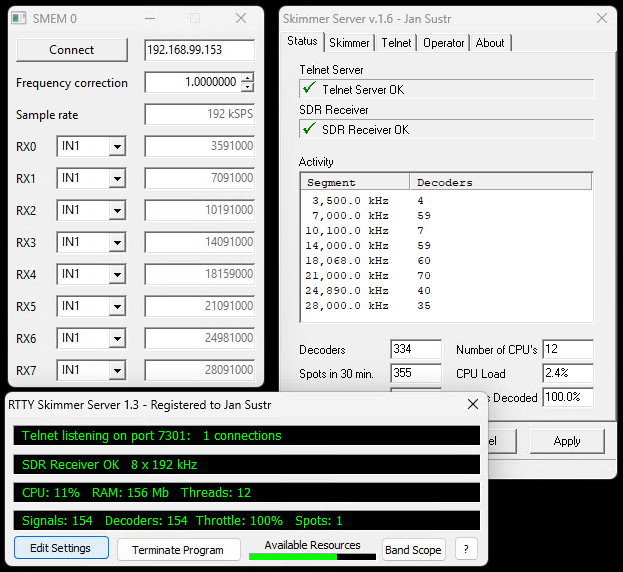623x572 pixels.
Task: Click the help question mark button
Action: [465, 549]
